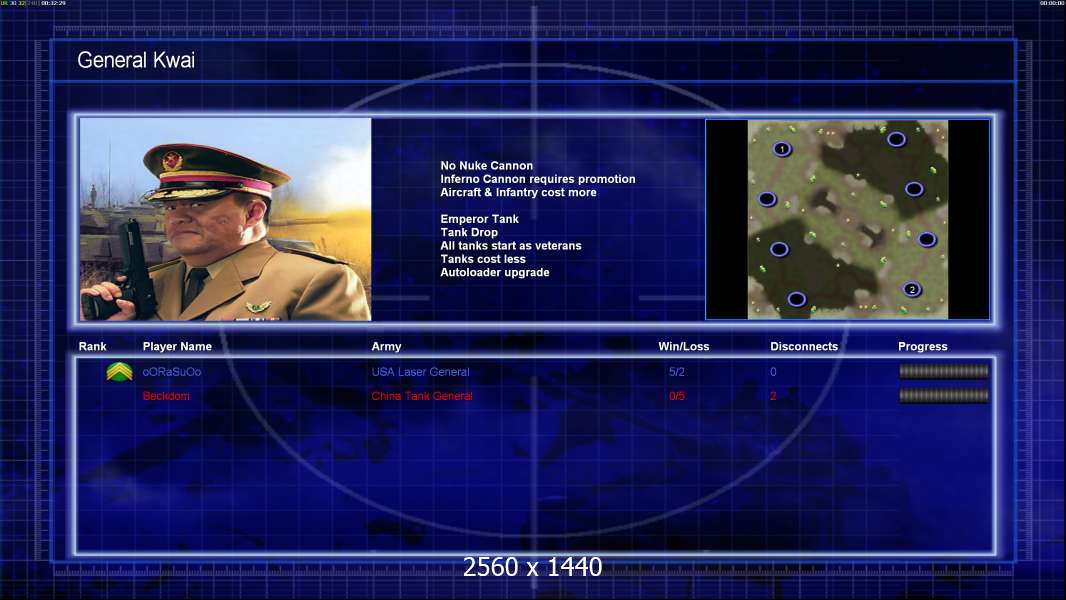Click the 5/2 win/loss value

[x=676, y=372]
